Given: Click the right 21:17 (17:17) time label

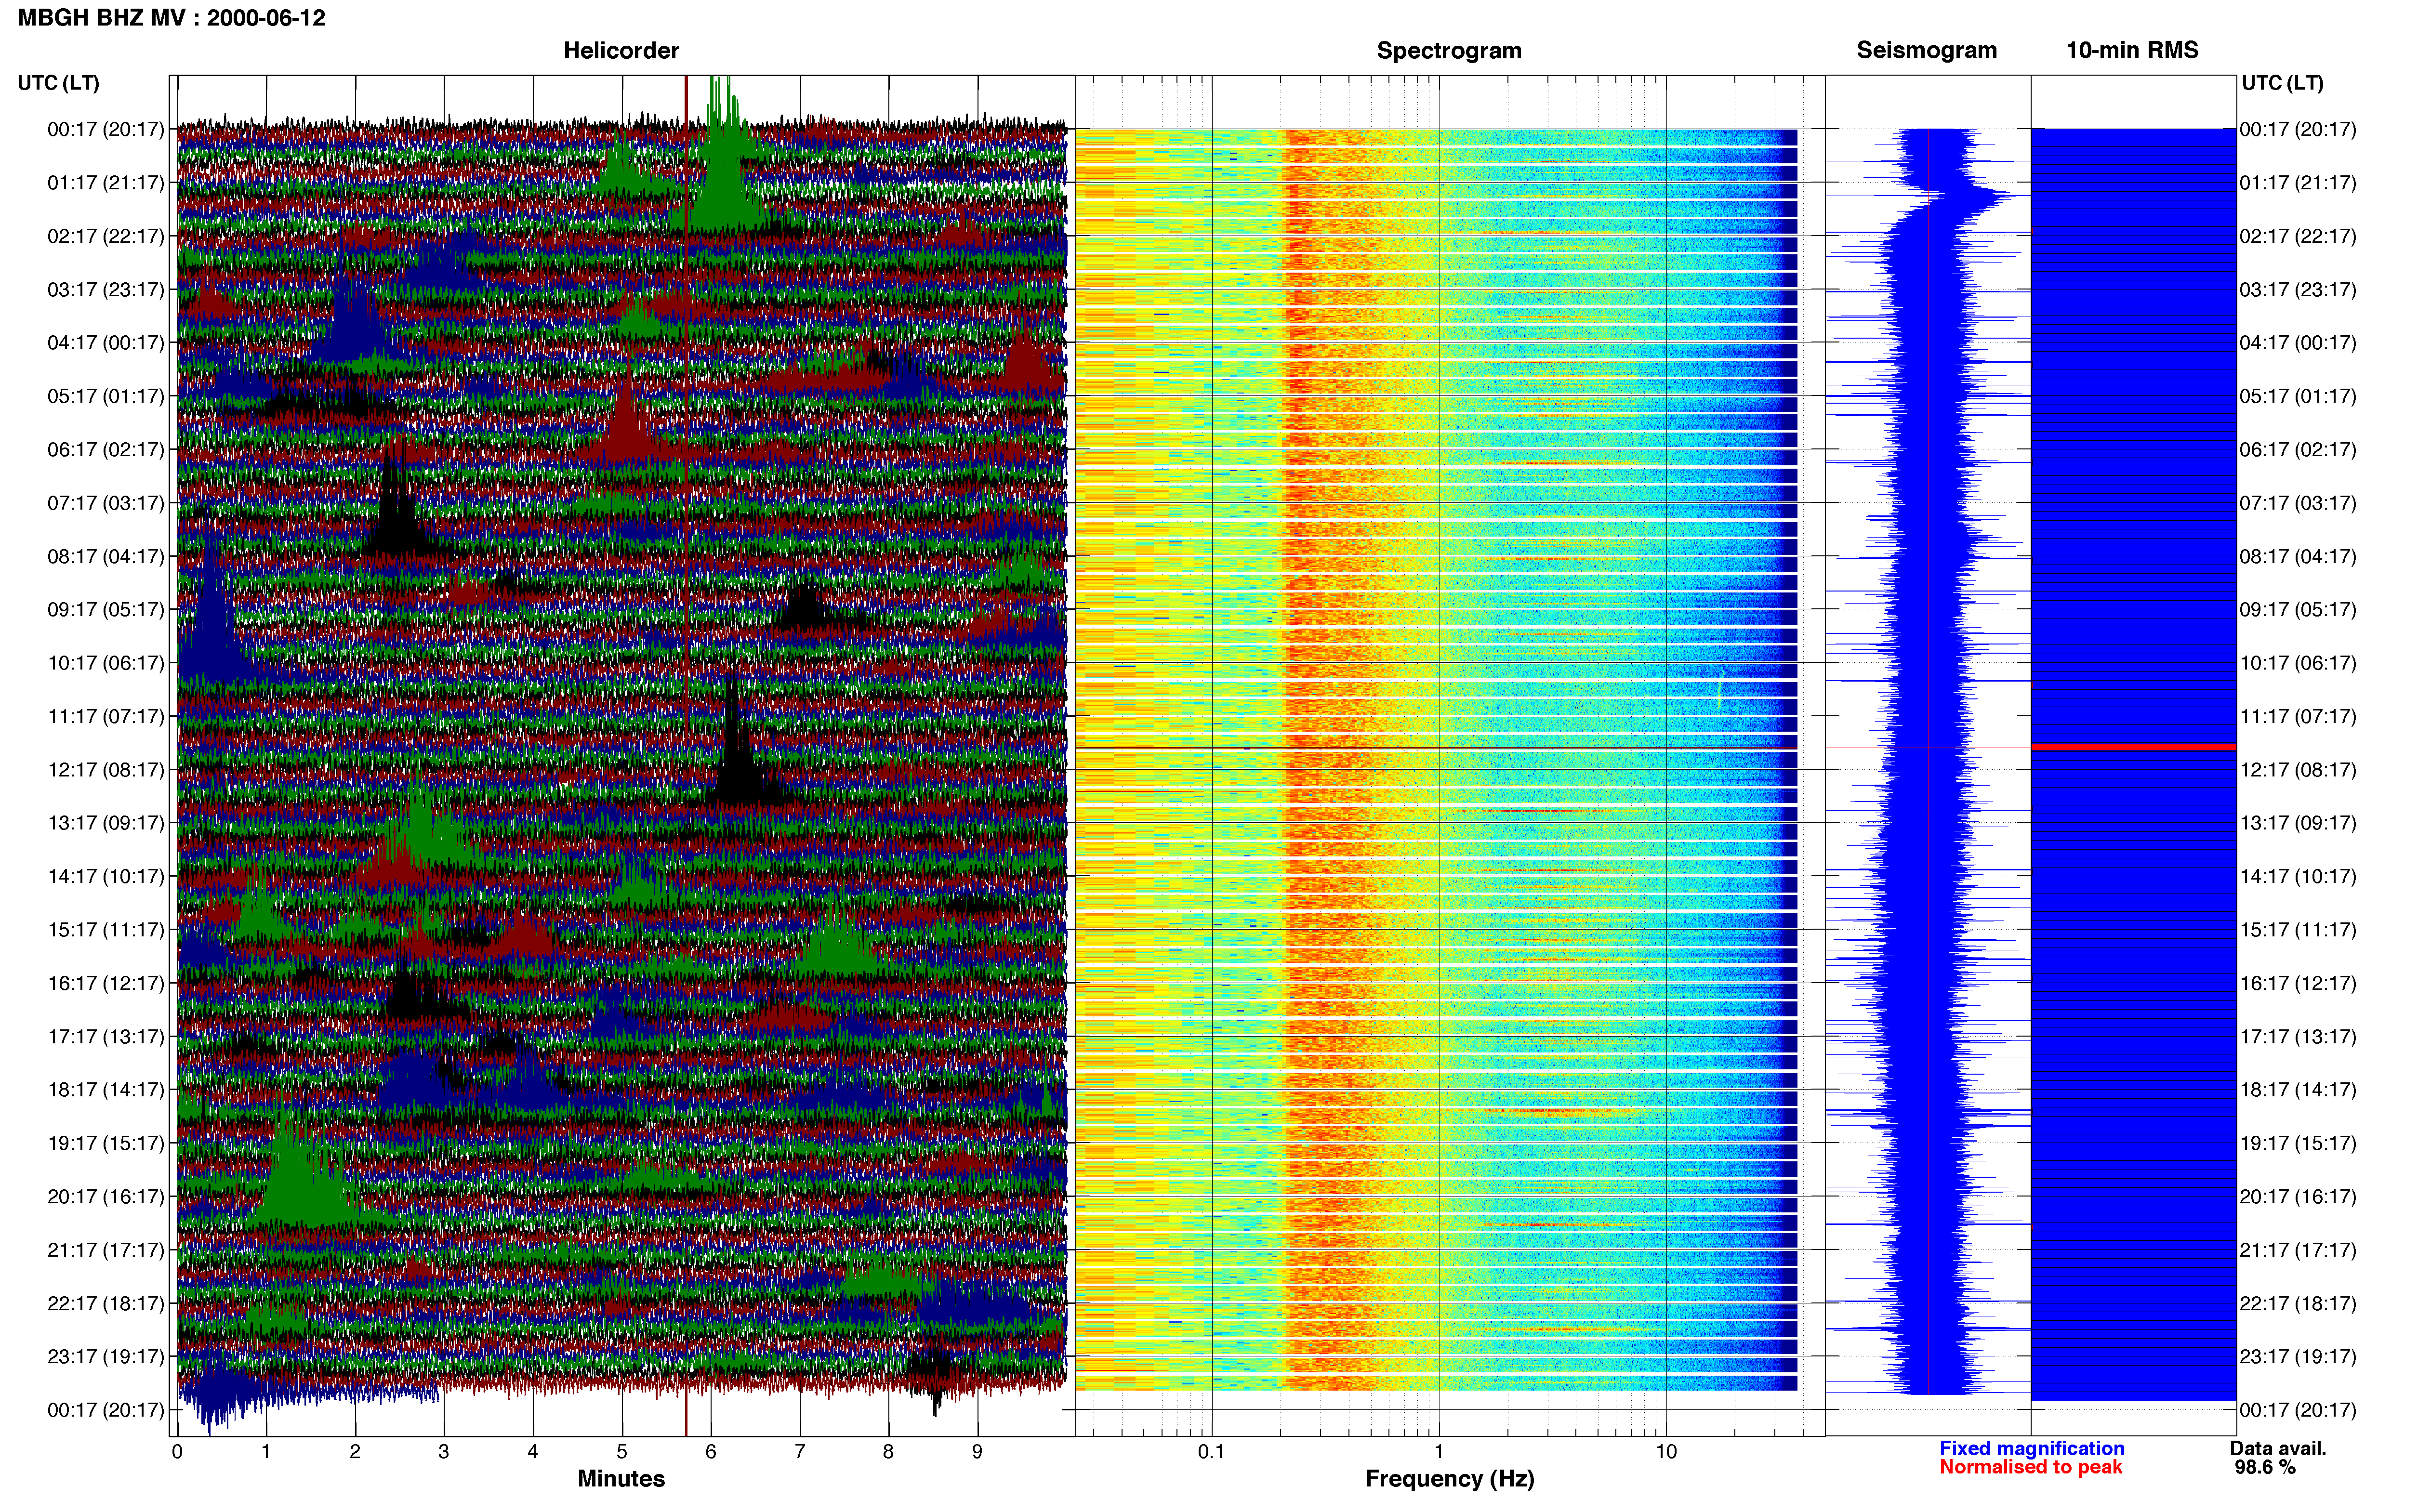Looking at the screenshot, I should (2298, 1250).
